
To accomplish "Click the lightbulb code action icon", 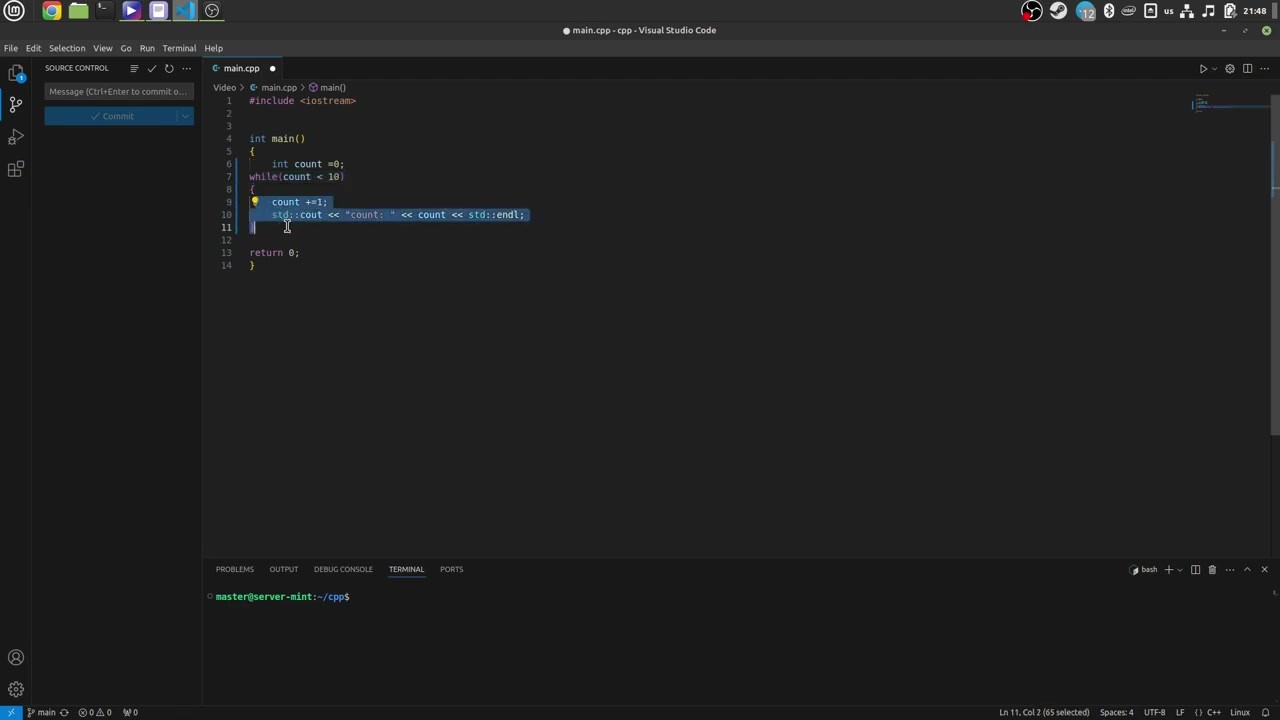I will tap(255, 202).
